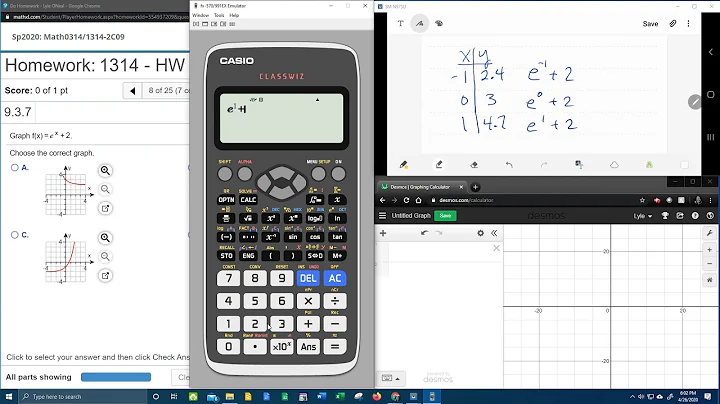
Task: Tap the sin key on the calculator
Action: pos(293,237)
